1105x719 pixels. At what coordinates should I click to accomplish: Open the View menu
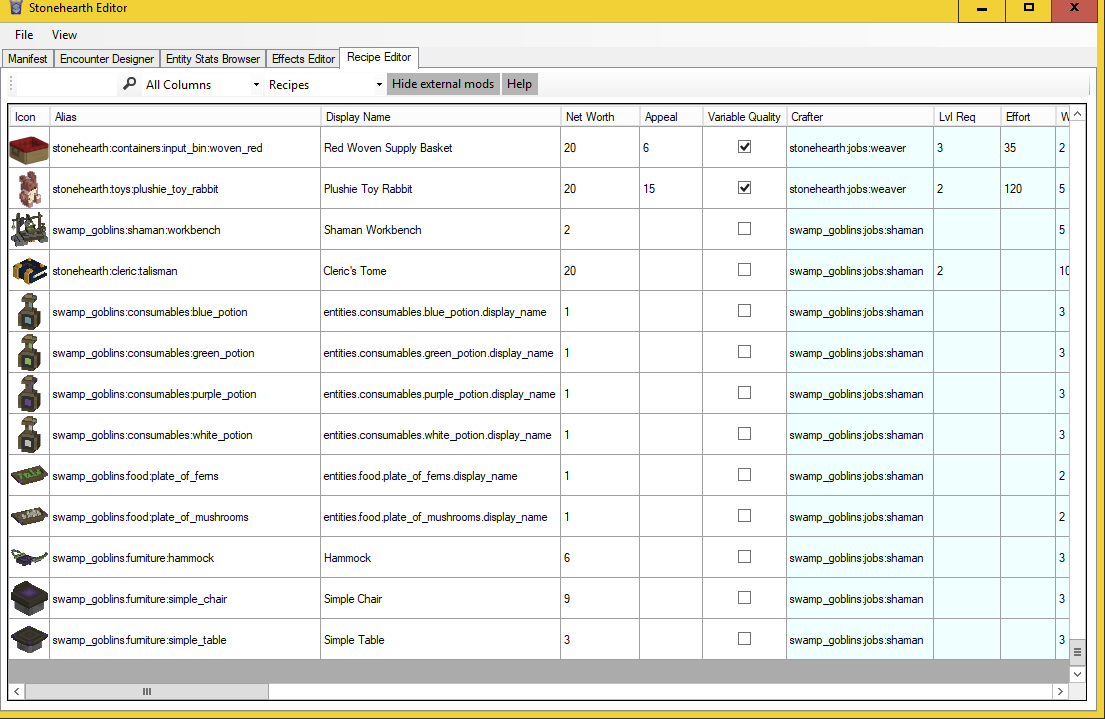(64, 35)
